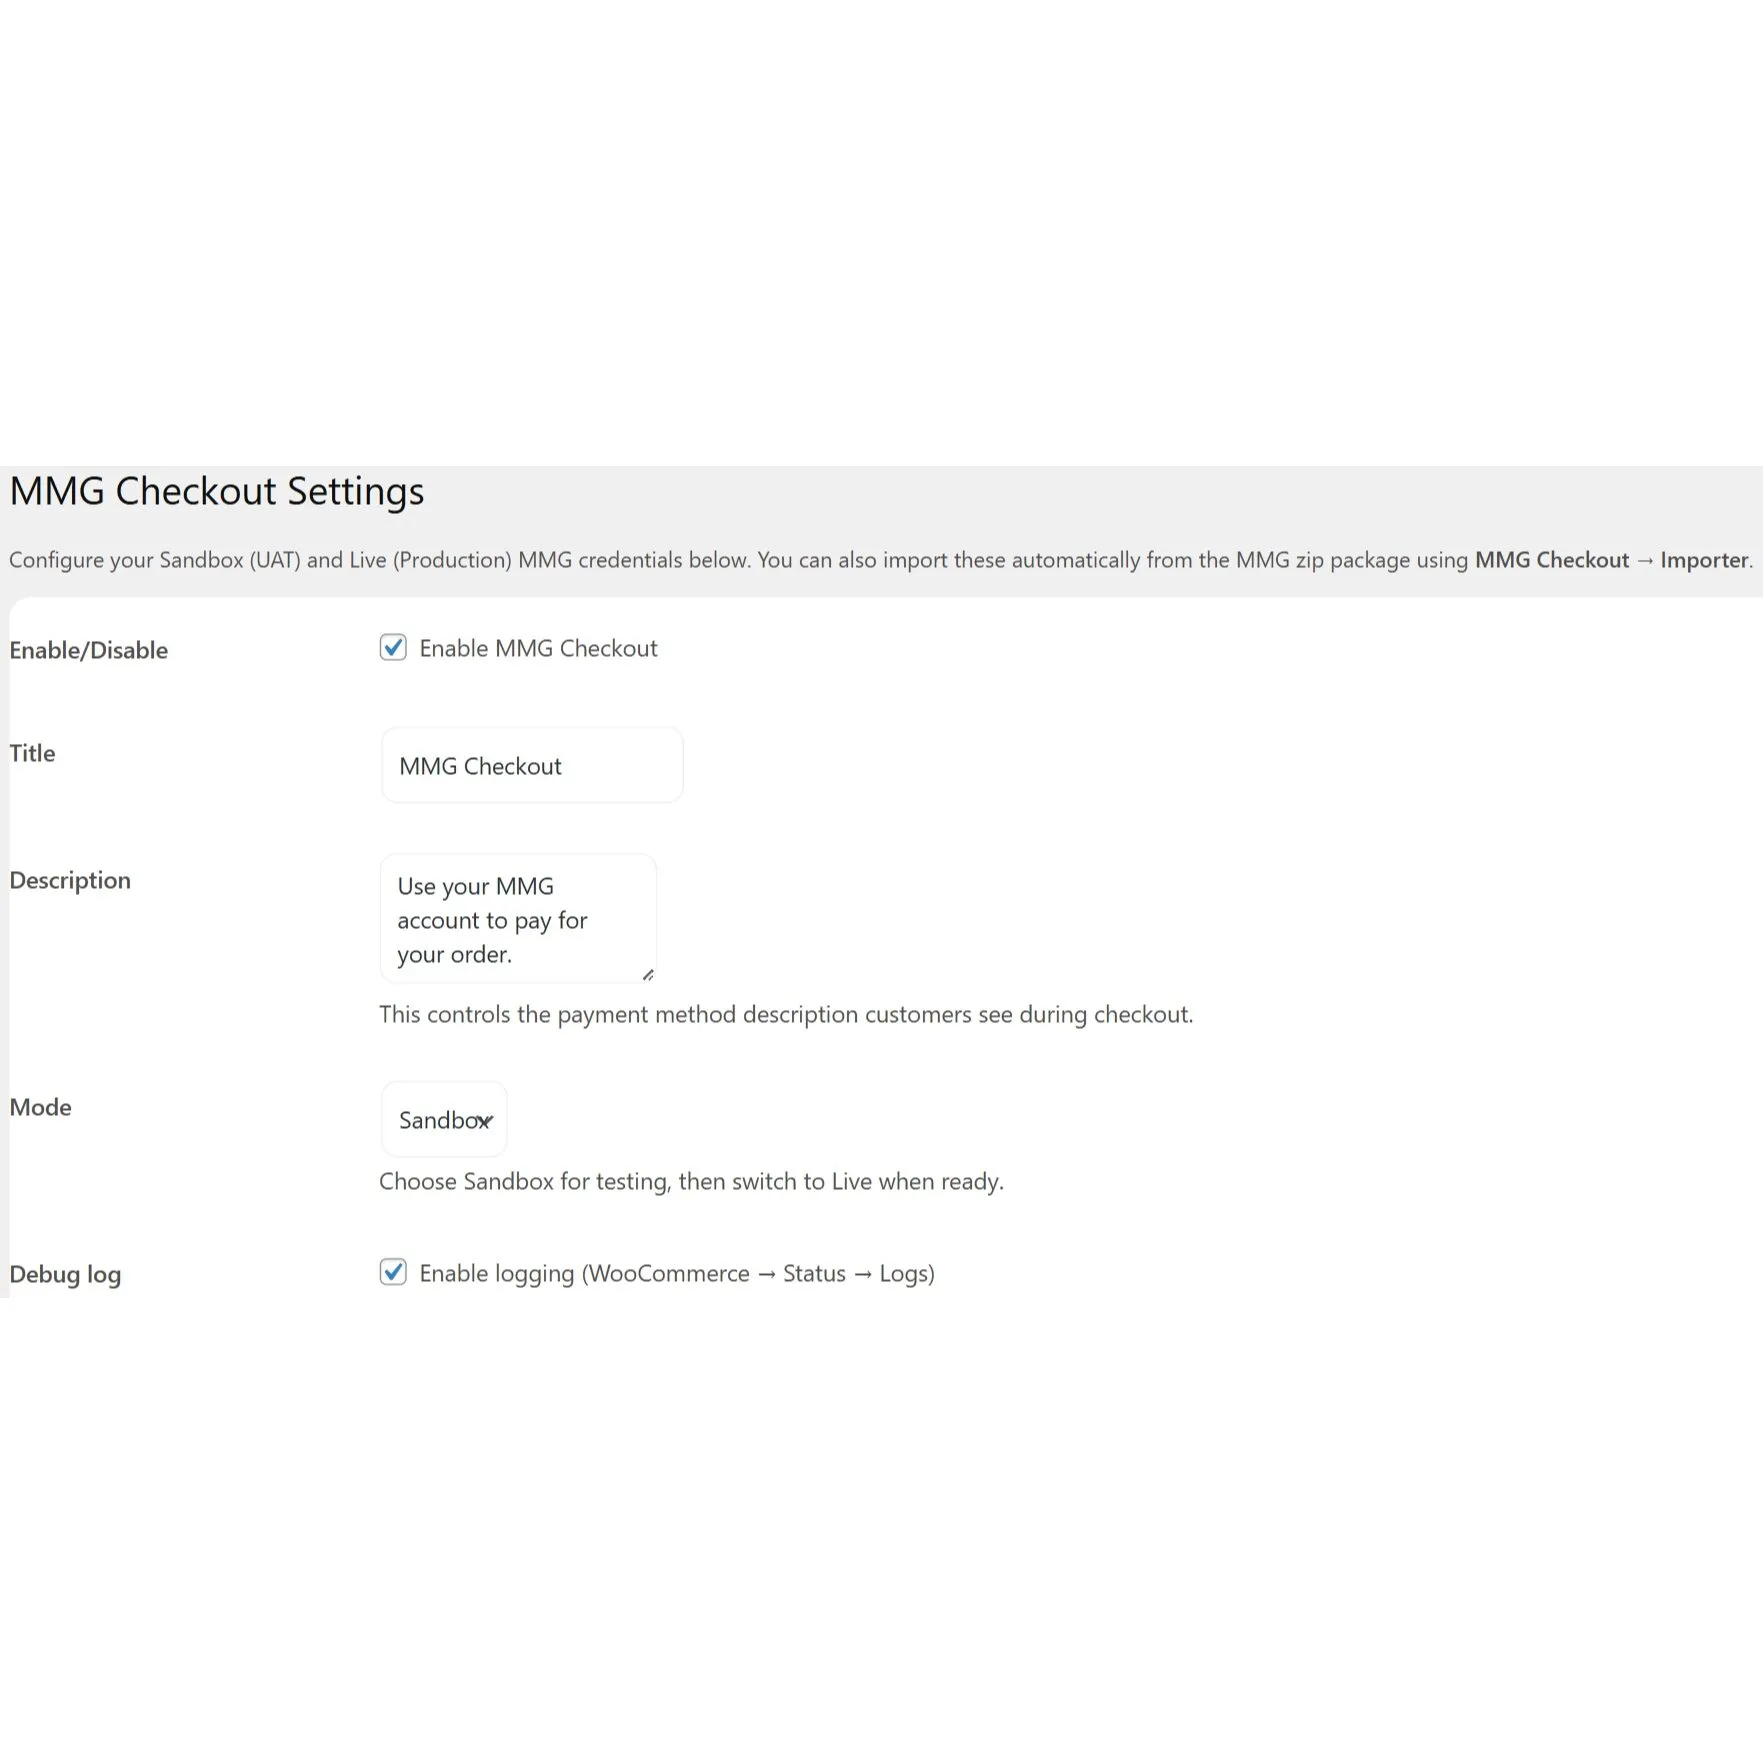Click the 'Debug log' row label

click(x=65, y=1274)
